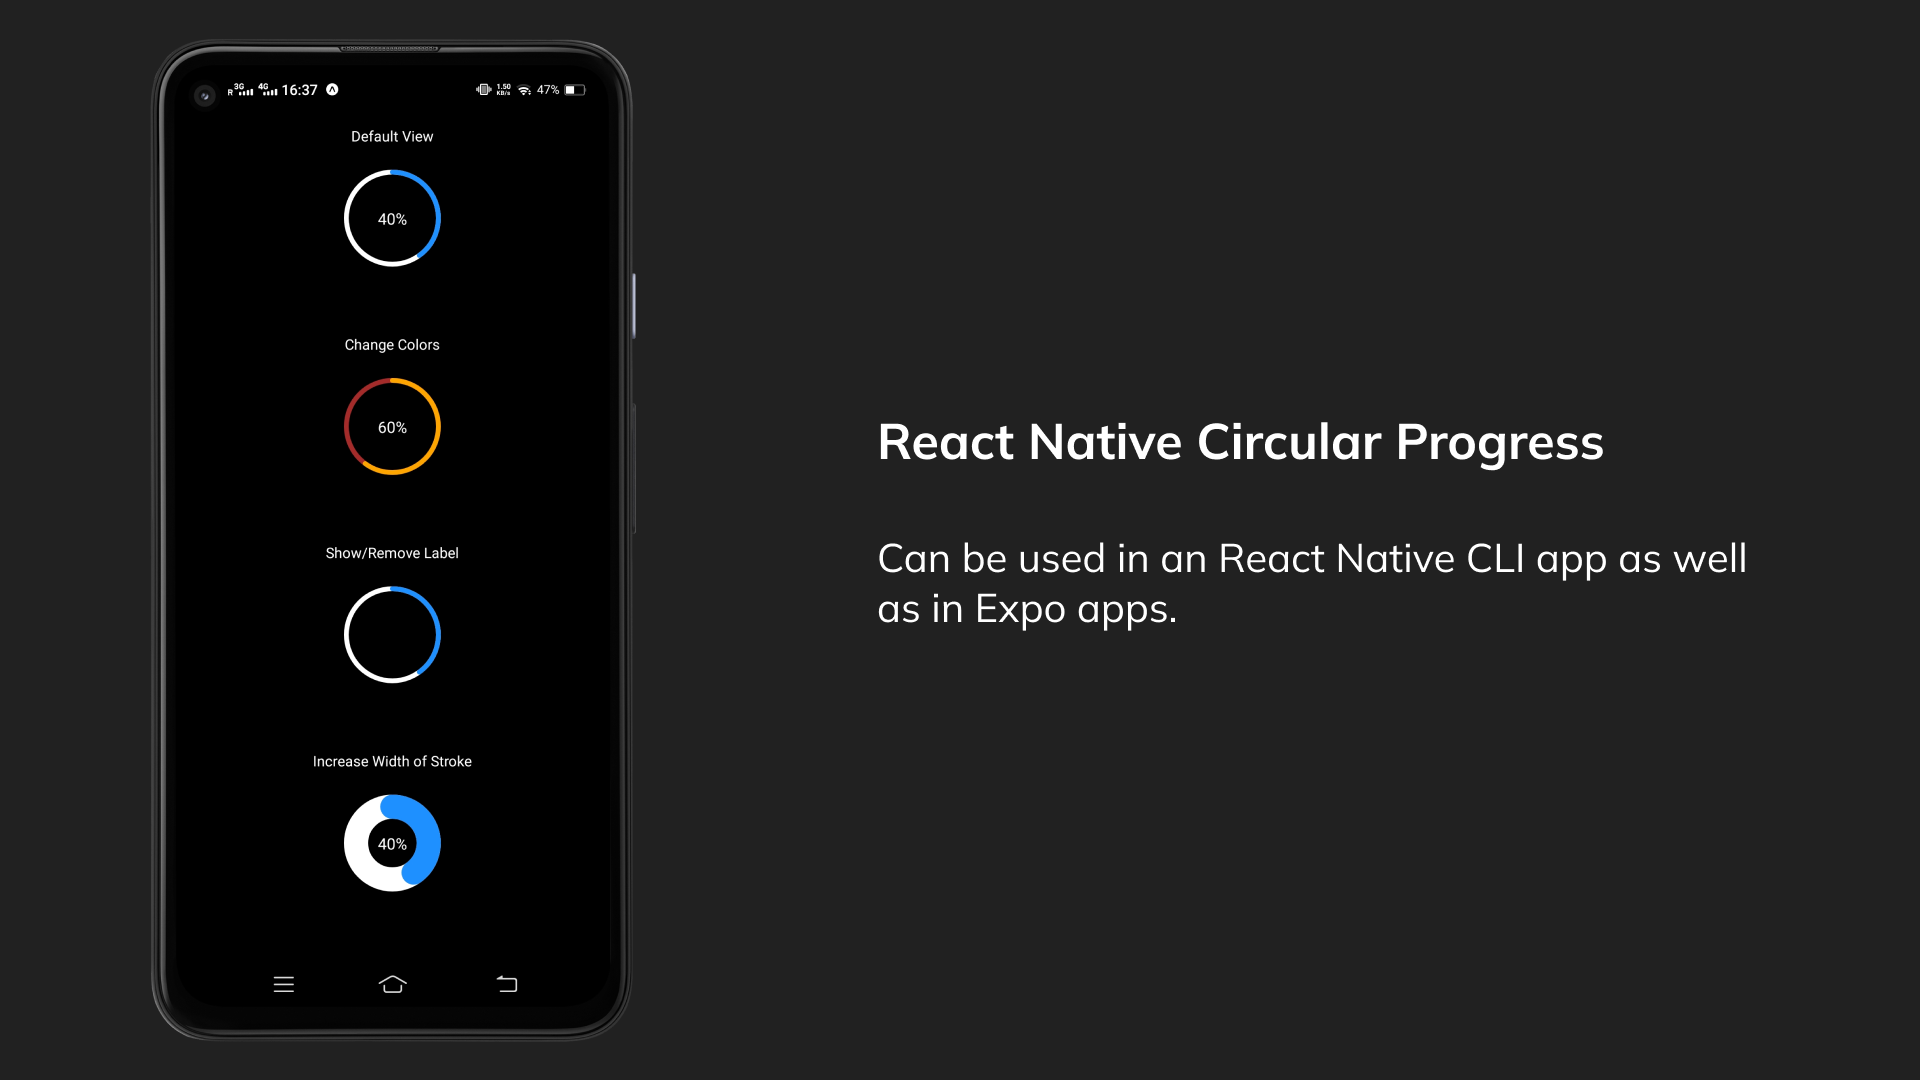Click the home navigation button
This screenshot has width=1920, height=1080.
tap(392, 984)
